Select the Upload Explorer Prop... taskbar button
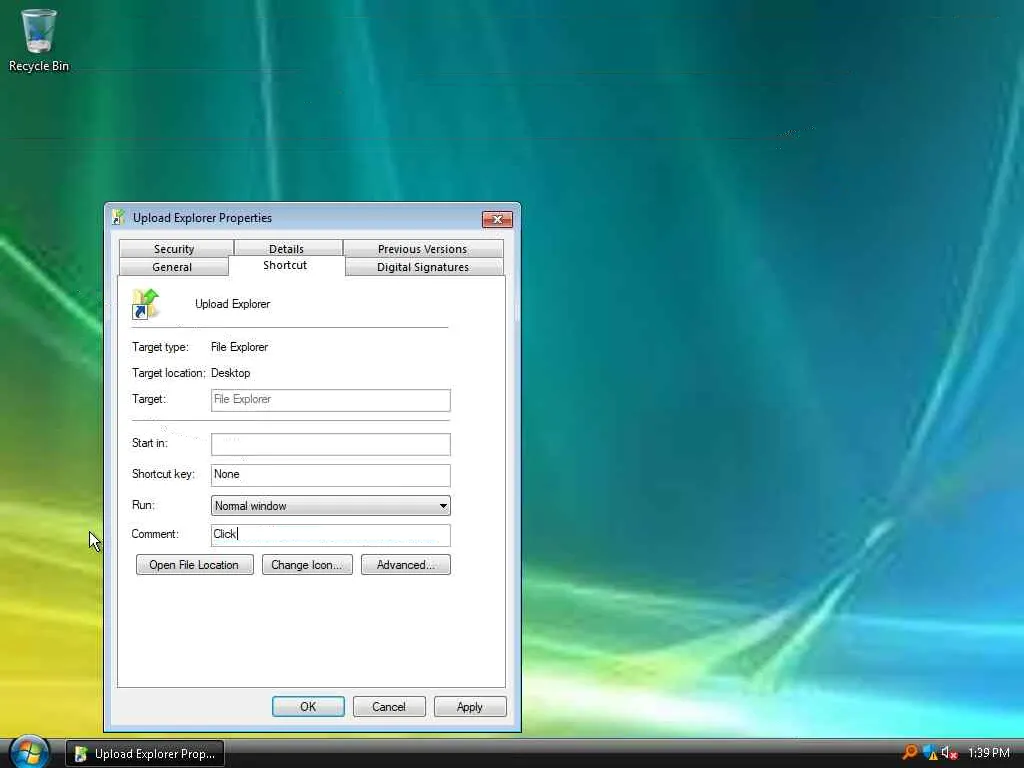This screenshot has width=1024, height=768. point(145,754)
